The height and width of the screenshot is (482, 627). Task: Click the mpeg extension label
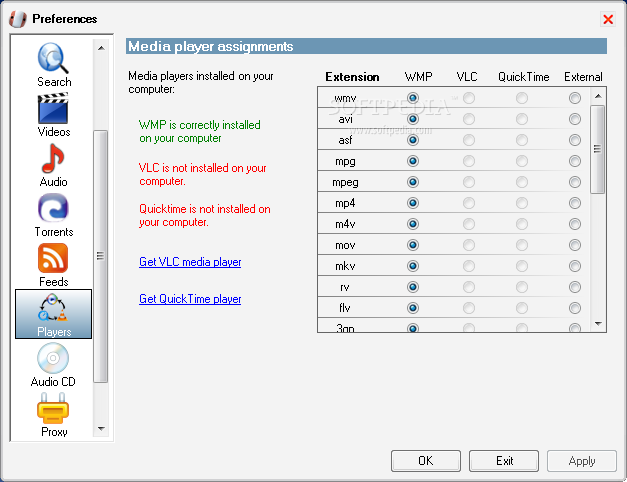coord(345,182)
